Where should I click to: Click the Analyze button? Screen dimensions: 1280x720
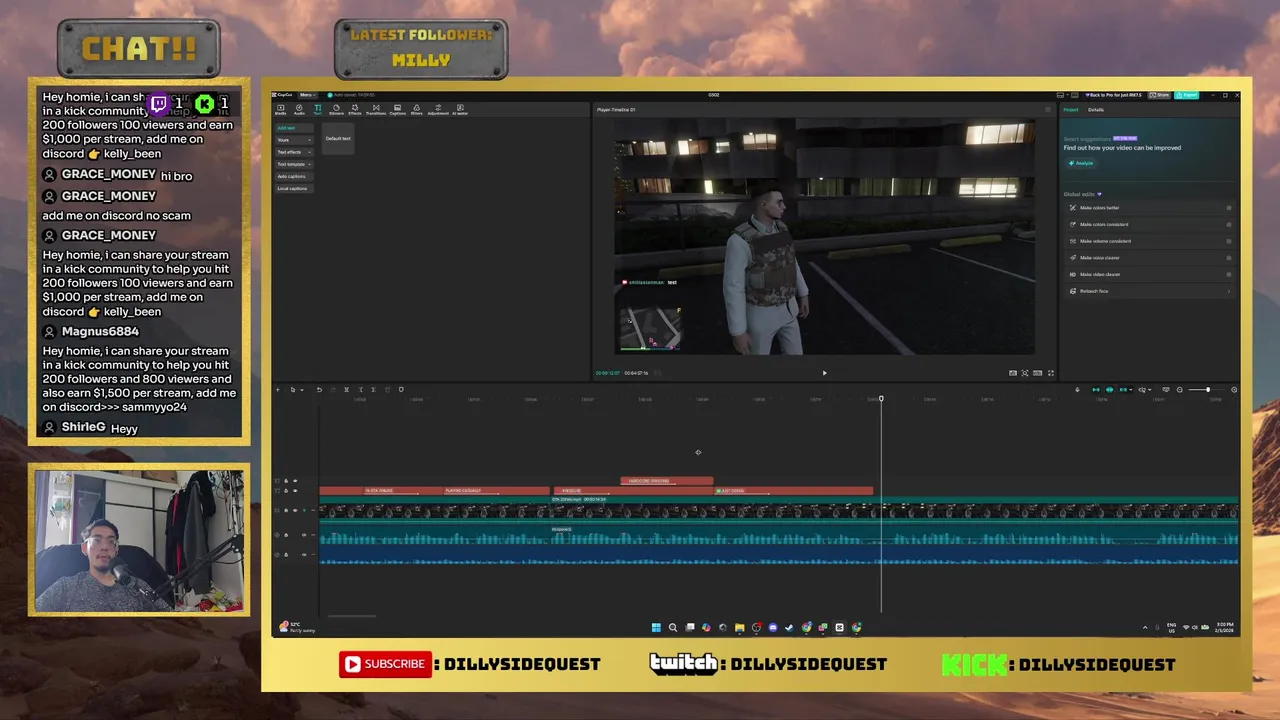[1081, 163]
